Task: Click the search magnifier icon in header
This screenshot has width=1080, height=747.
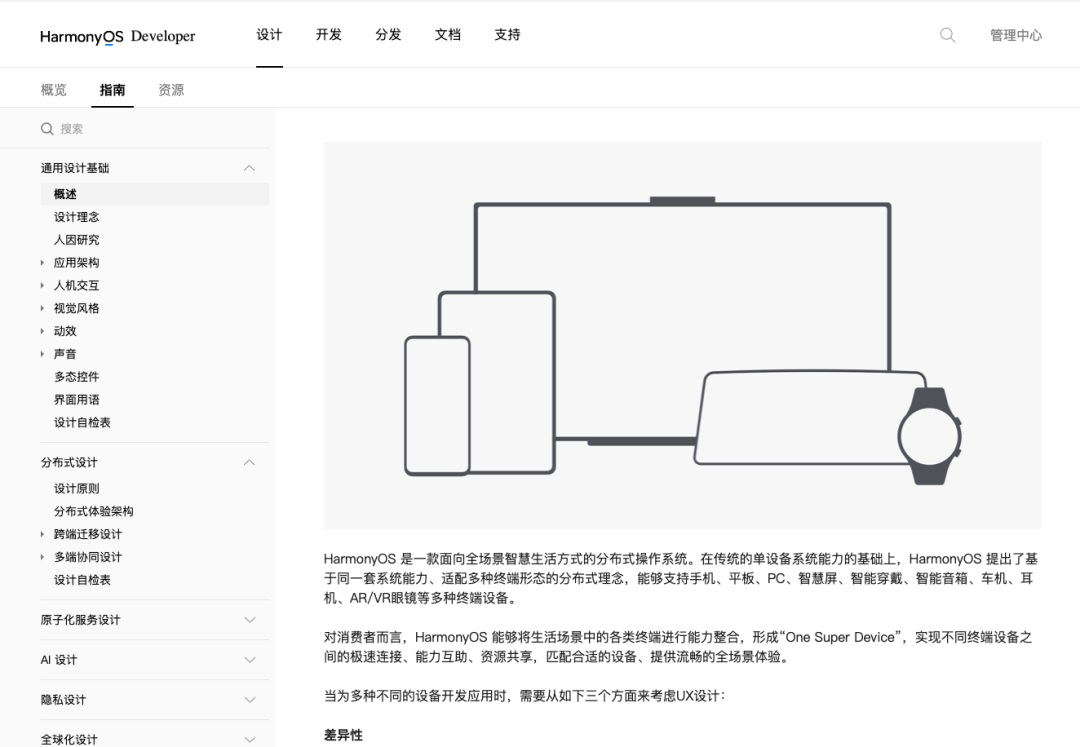Action: point(947,35)
